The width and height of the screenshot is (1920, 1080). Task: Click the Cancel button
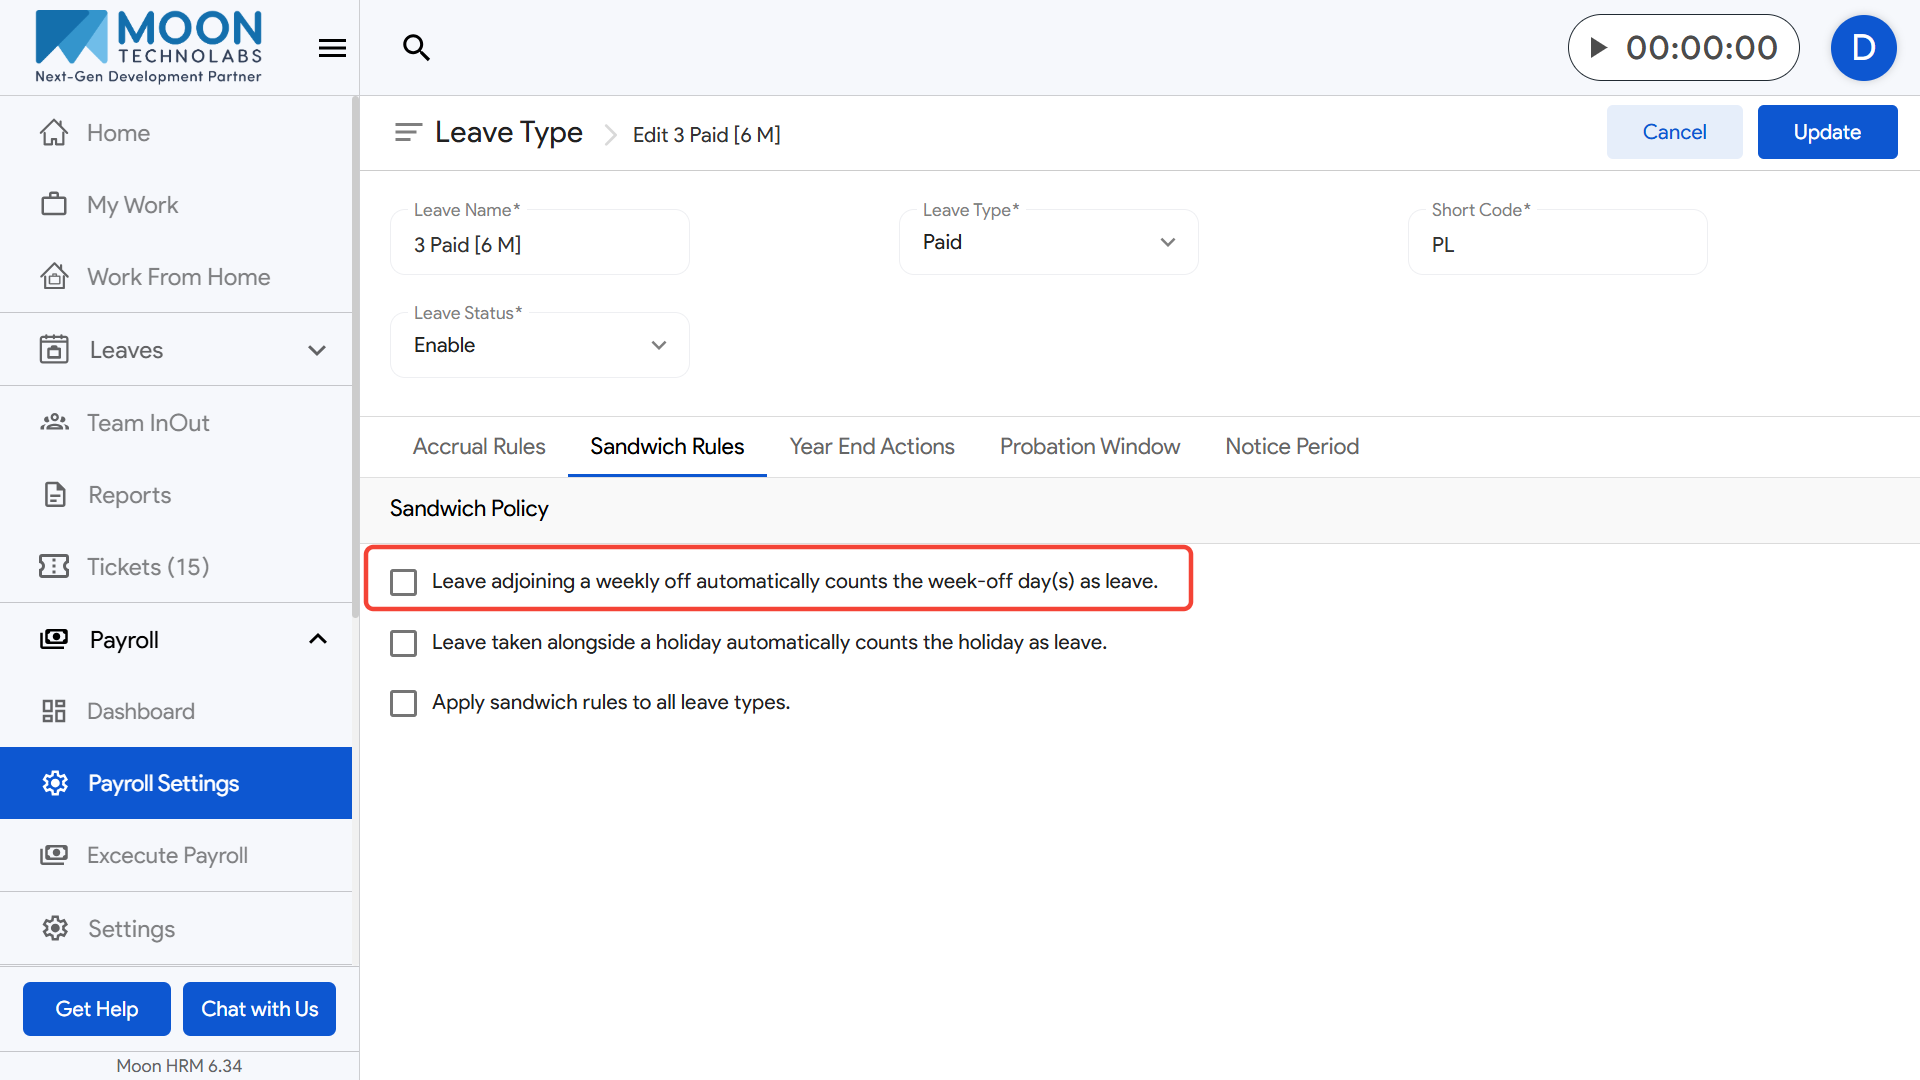point(1674,132)
